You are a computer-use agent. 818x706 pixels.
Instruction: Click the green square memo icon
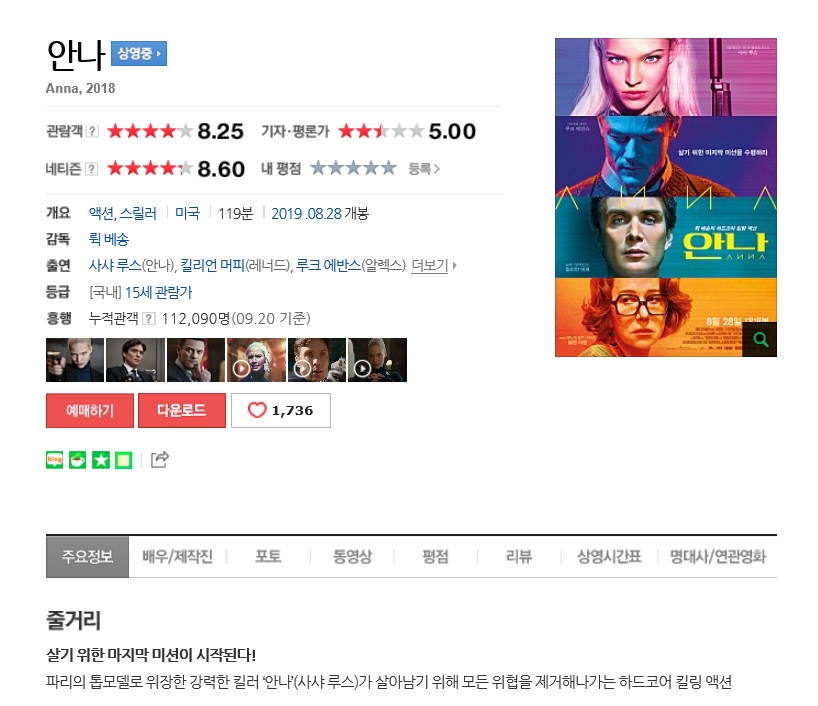(124, 460)
